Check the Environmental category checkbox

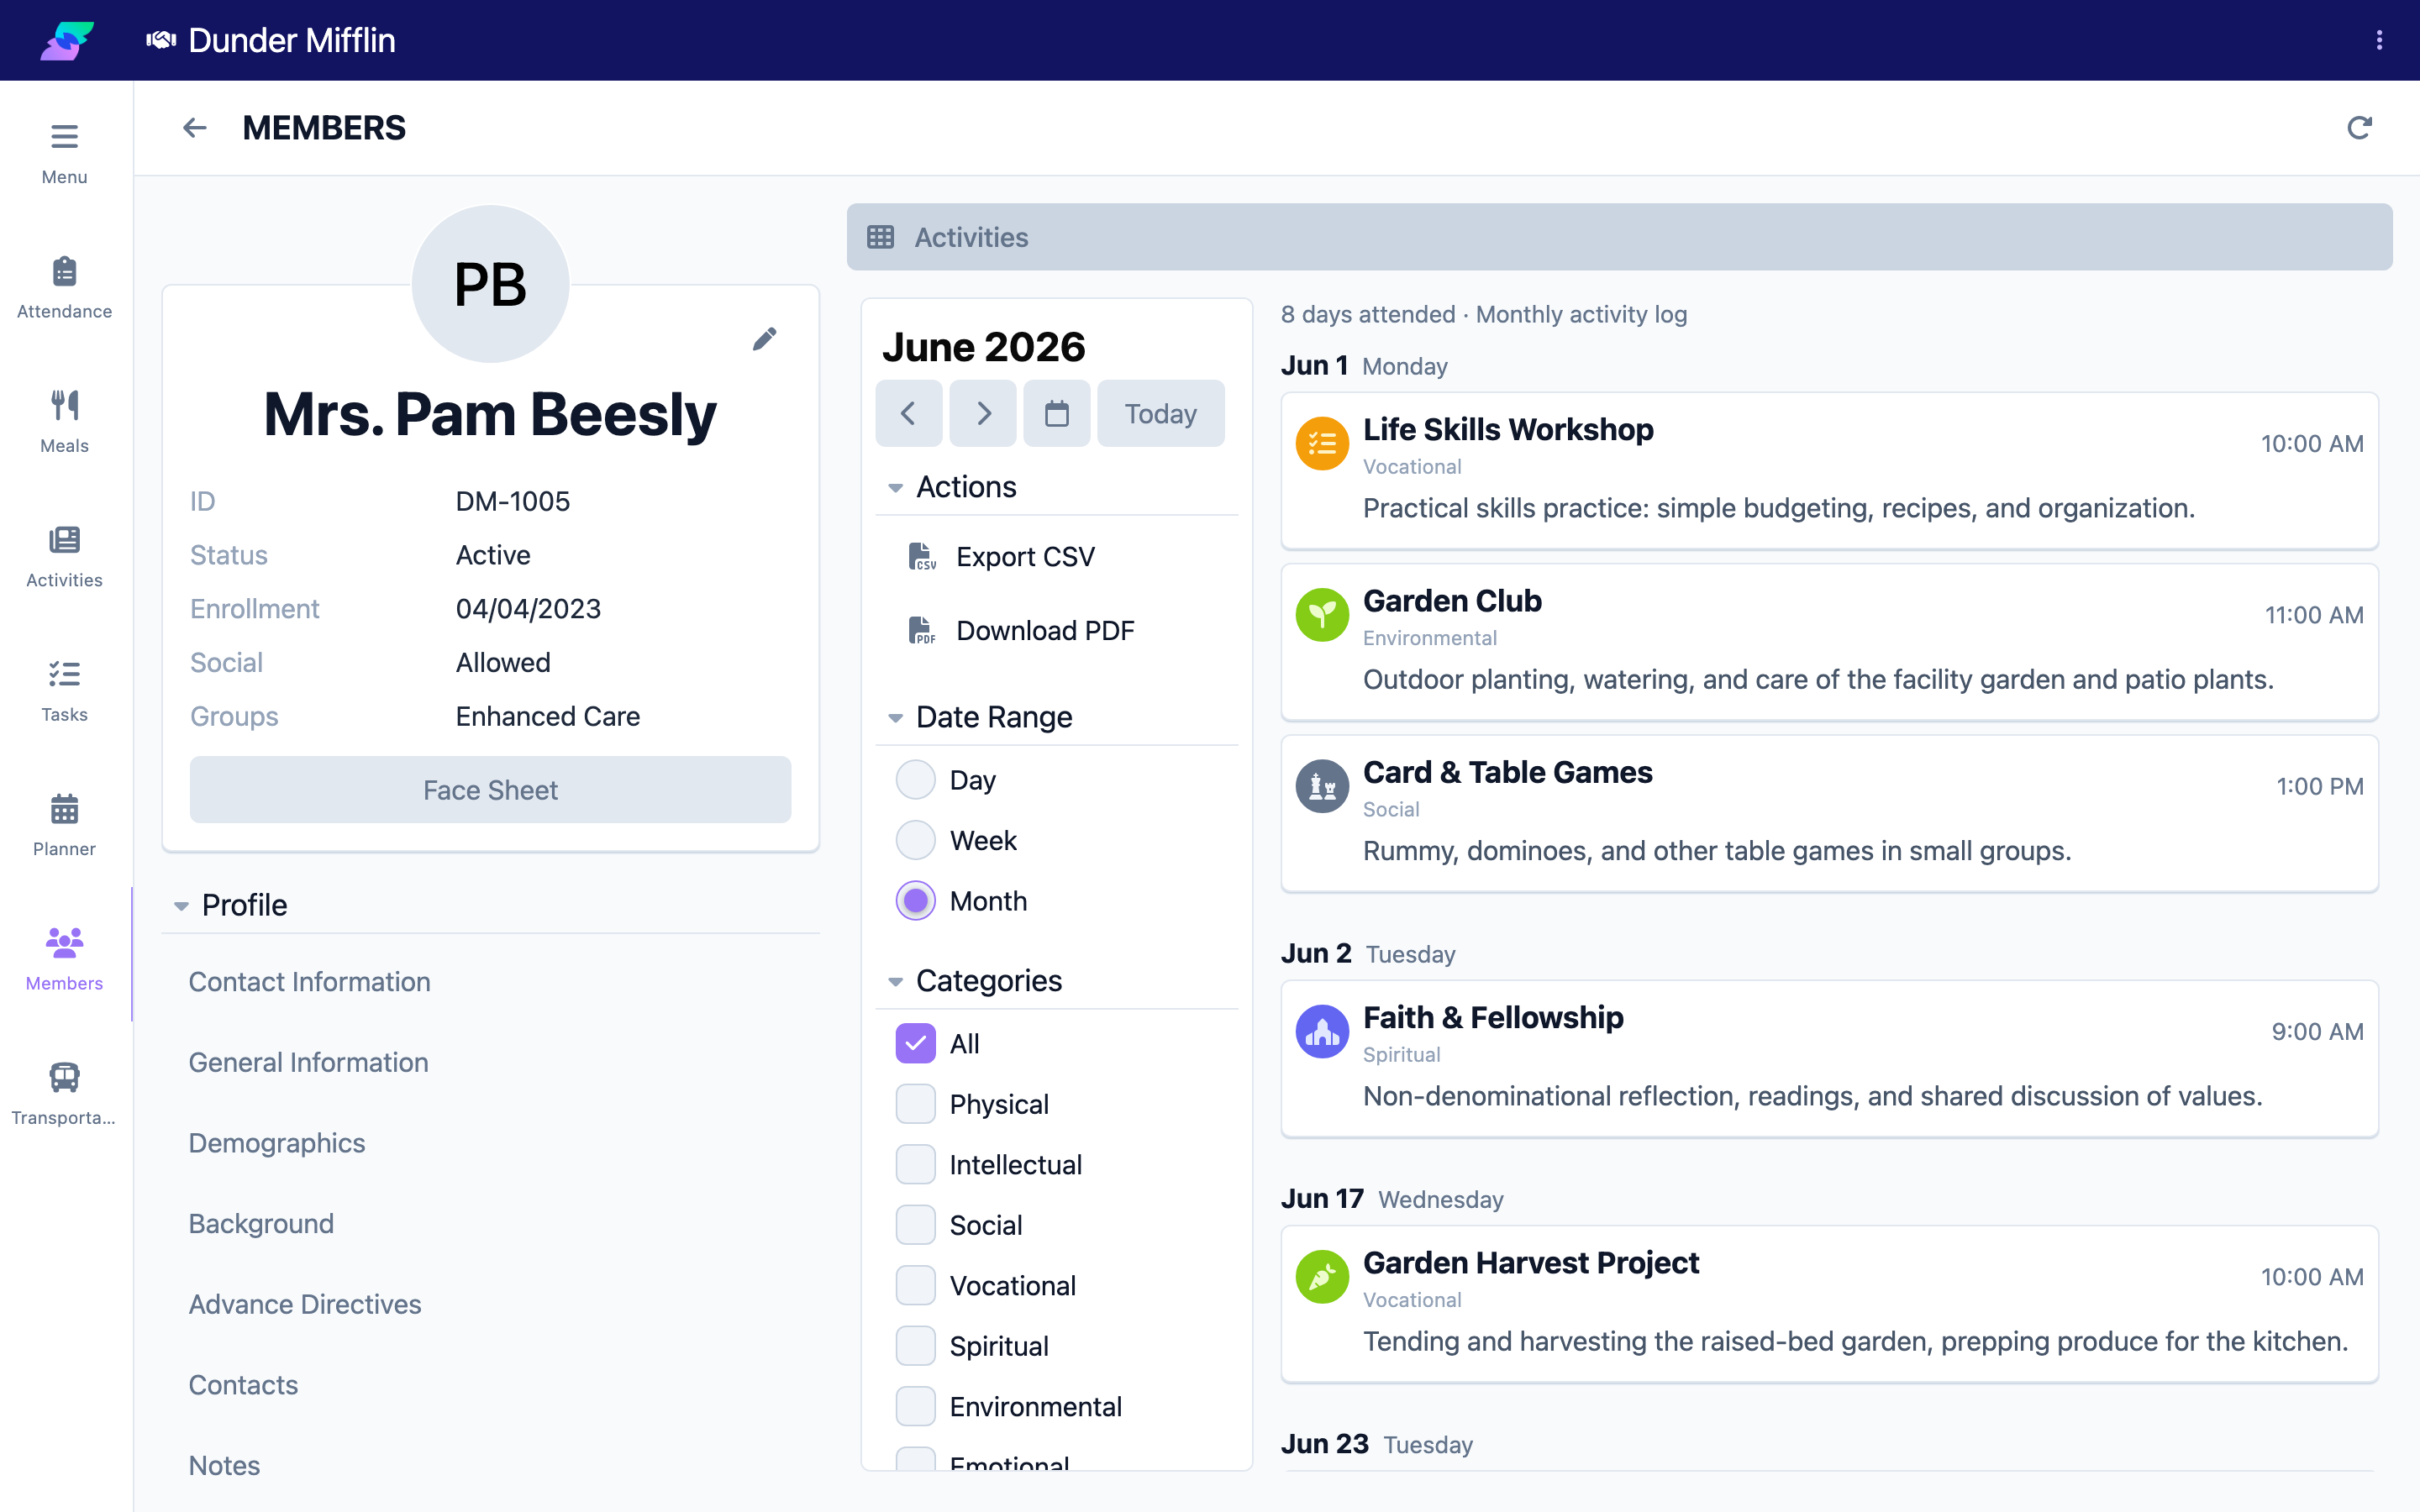click(915, 1406)
